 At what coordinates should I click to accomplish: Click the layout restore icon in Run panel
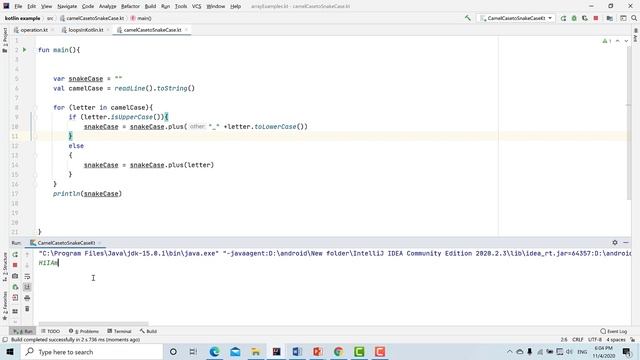click(15, 311)
